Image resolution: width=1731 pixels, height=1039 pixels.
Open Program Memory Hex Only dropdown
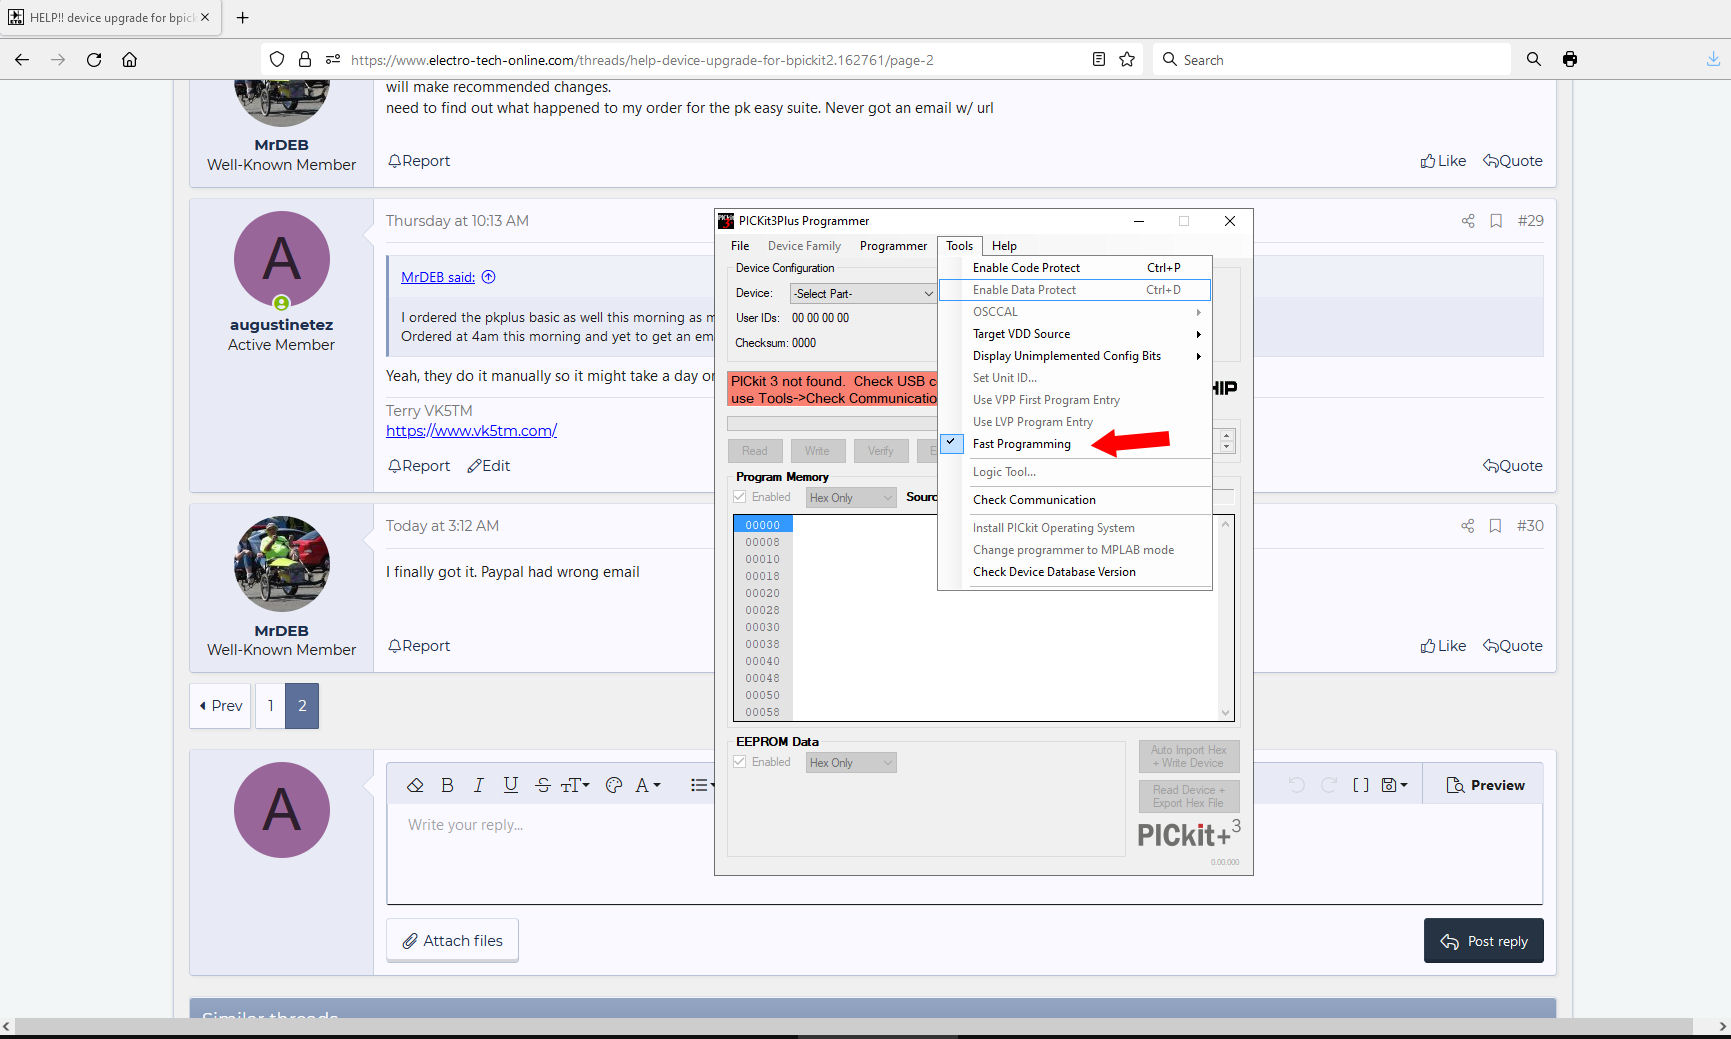(x=851, y=498)
